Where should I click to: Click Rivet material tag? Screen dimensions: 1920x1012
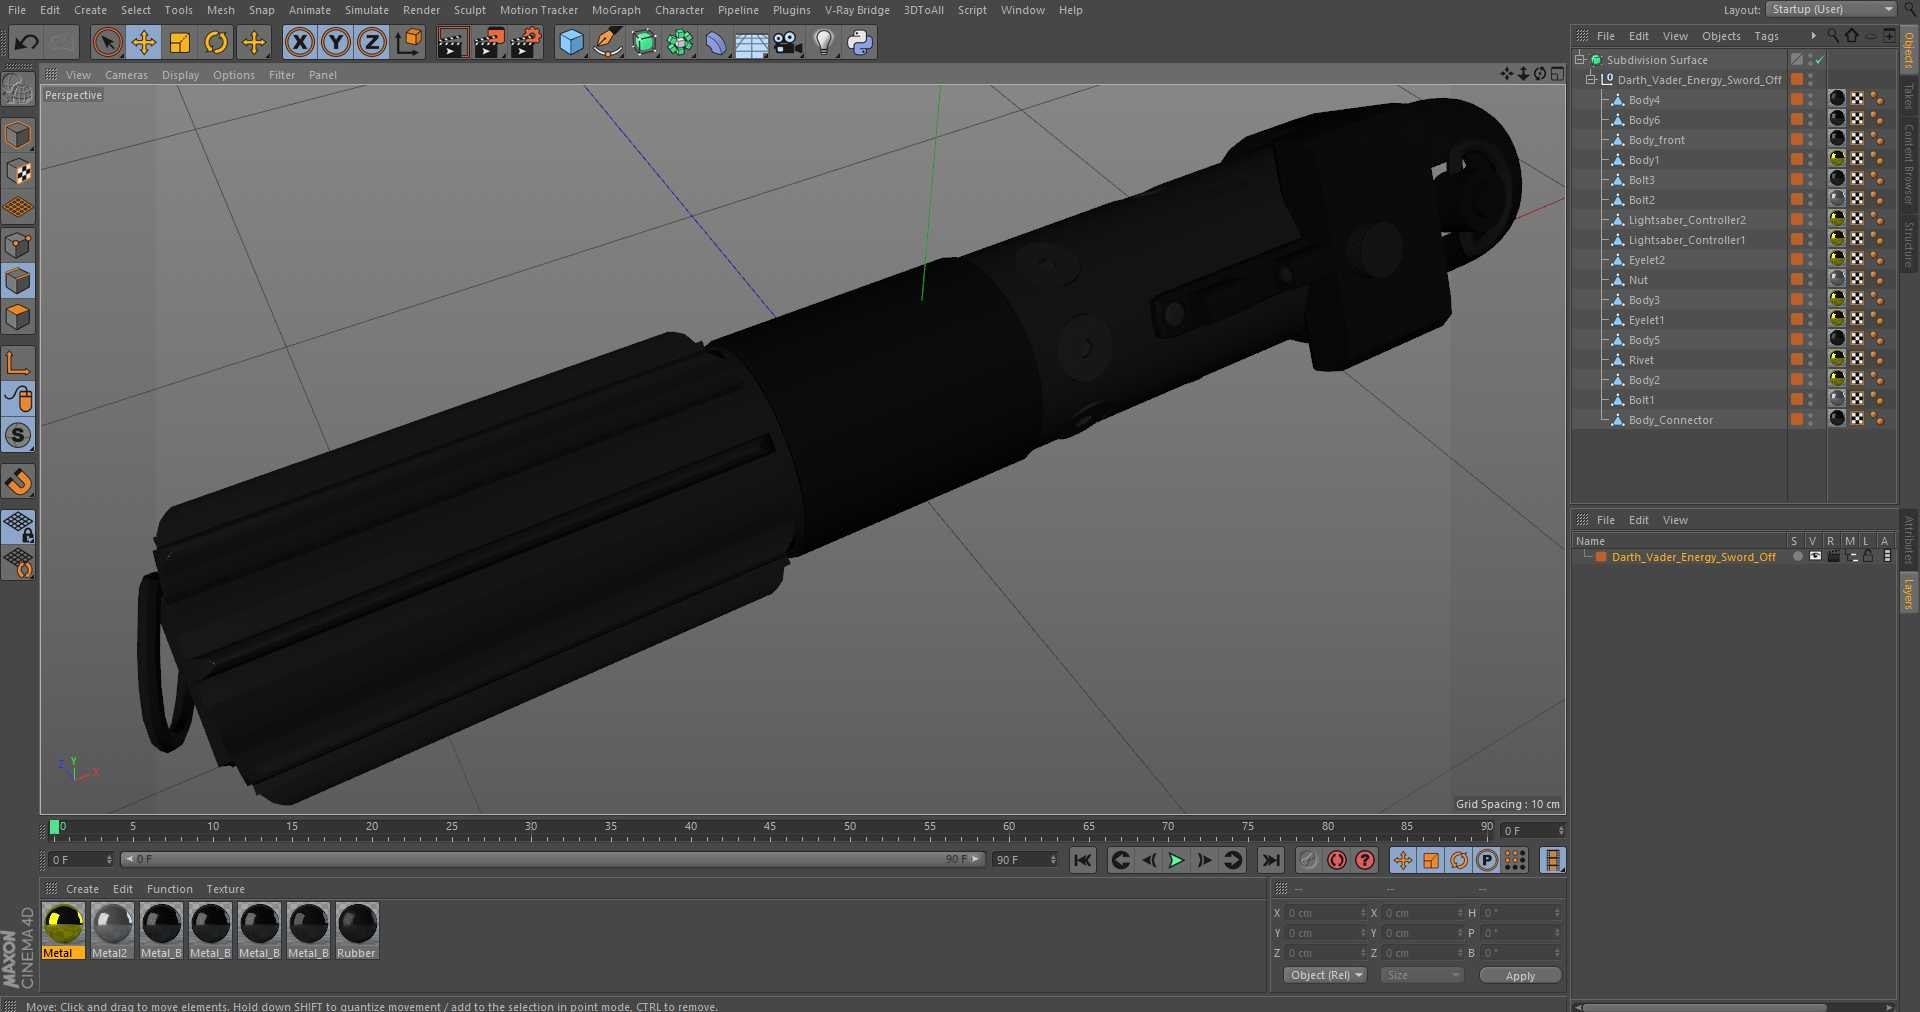pyautogui.click(x=1837, y=360)
